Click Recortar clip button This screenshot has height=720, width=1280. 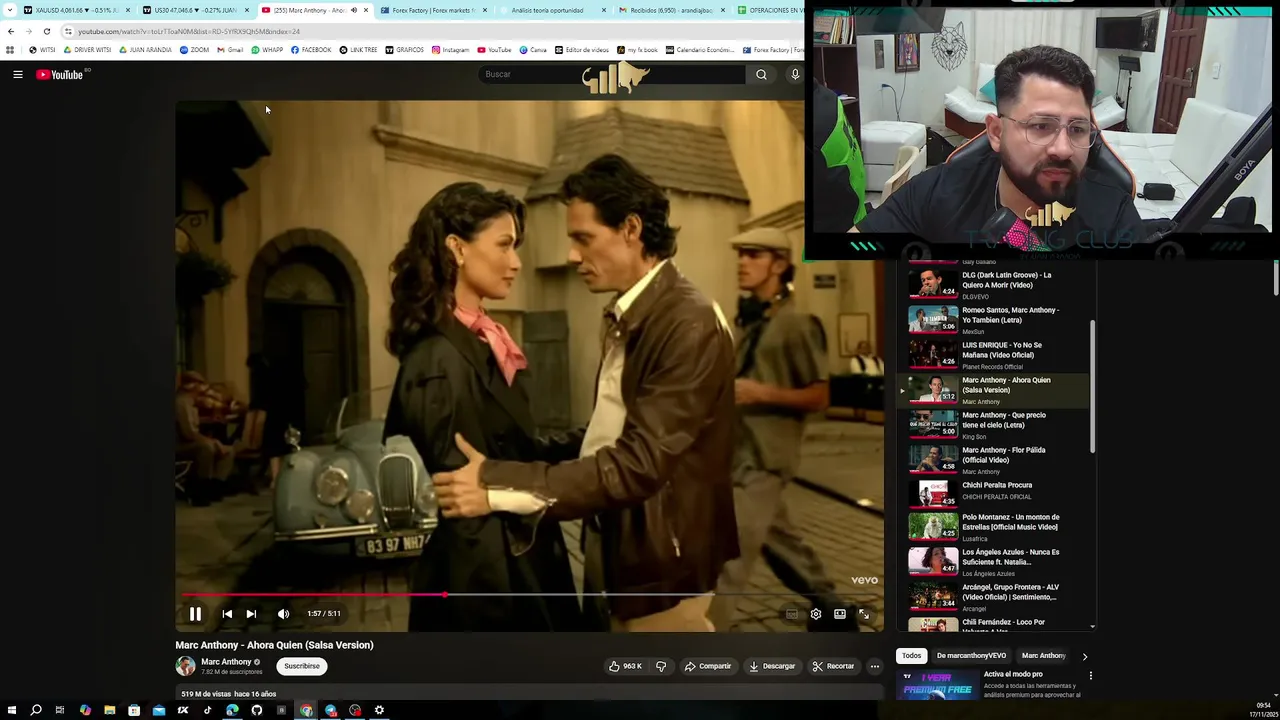point(833,666)
